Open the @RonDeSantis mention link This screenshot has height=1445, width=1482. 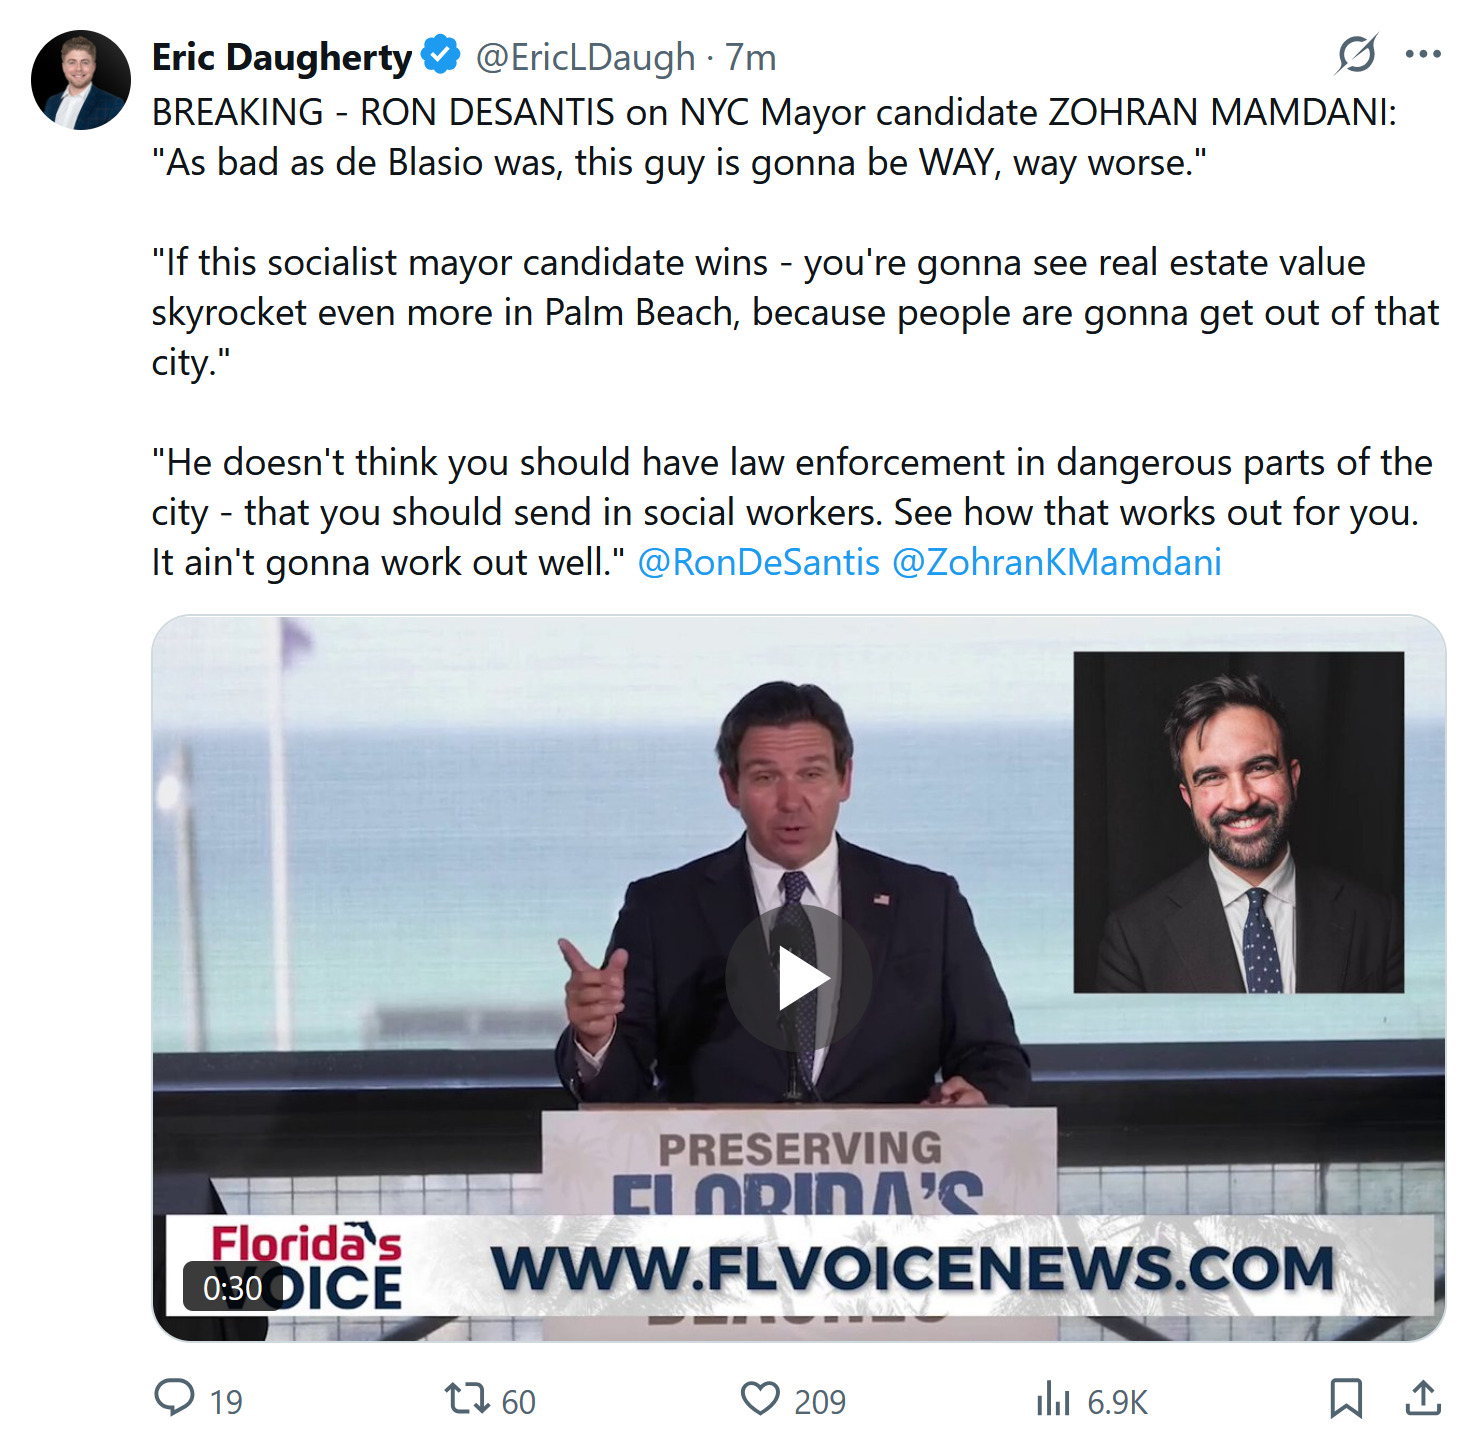pos(758,562)
